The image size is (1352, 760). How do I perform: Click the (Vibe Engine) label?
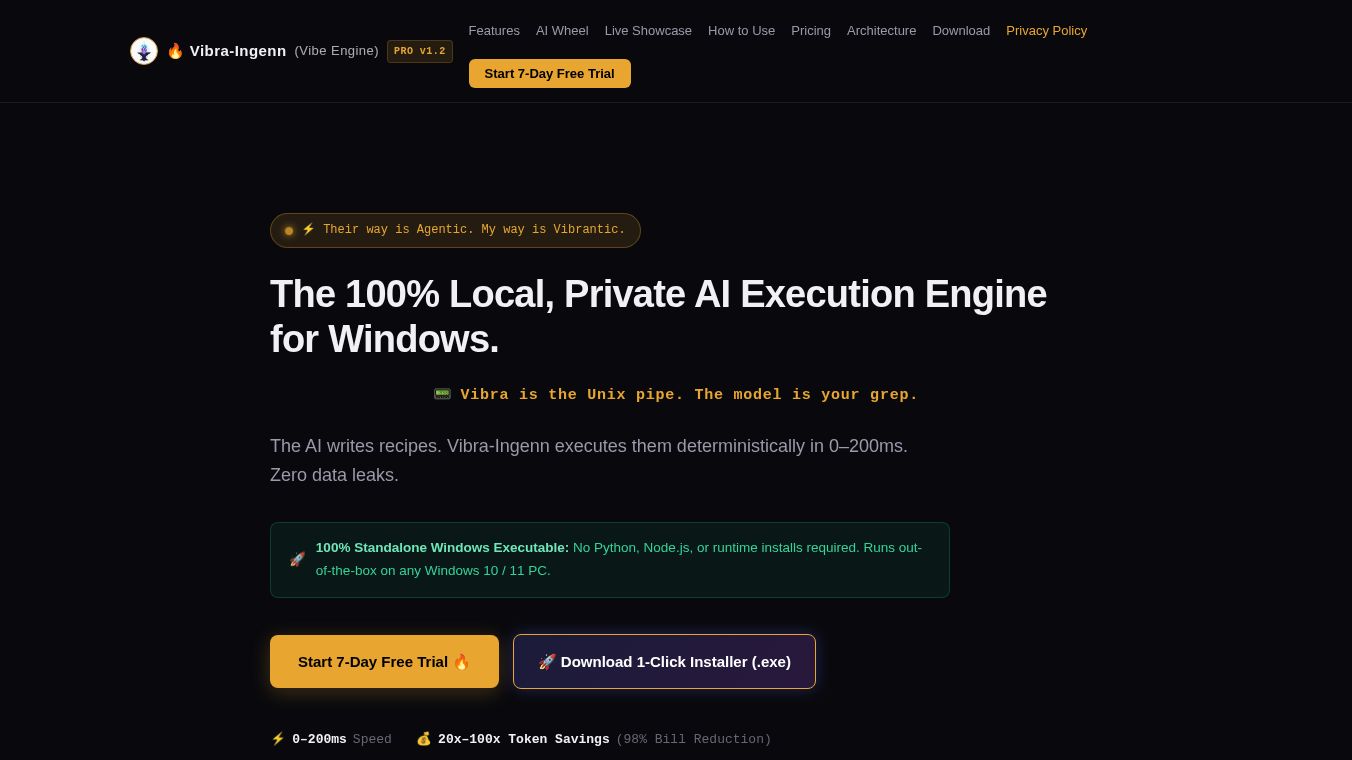point(337,51)
